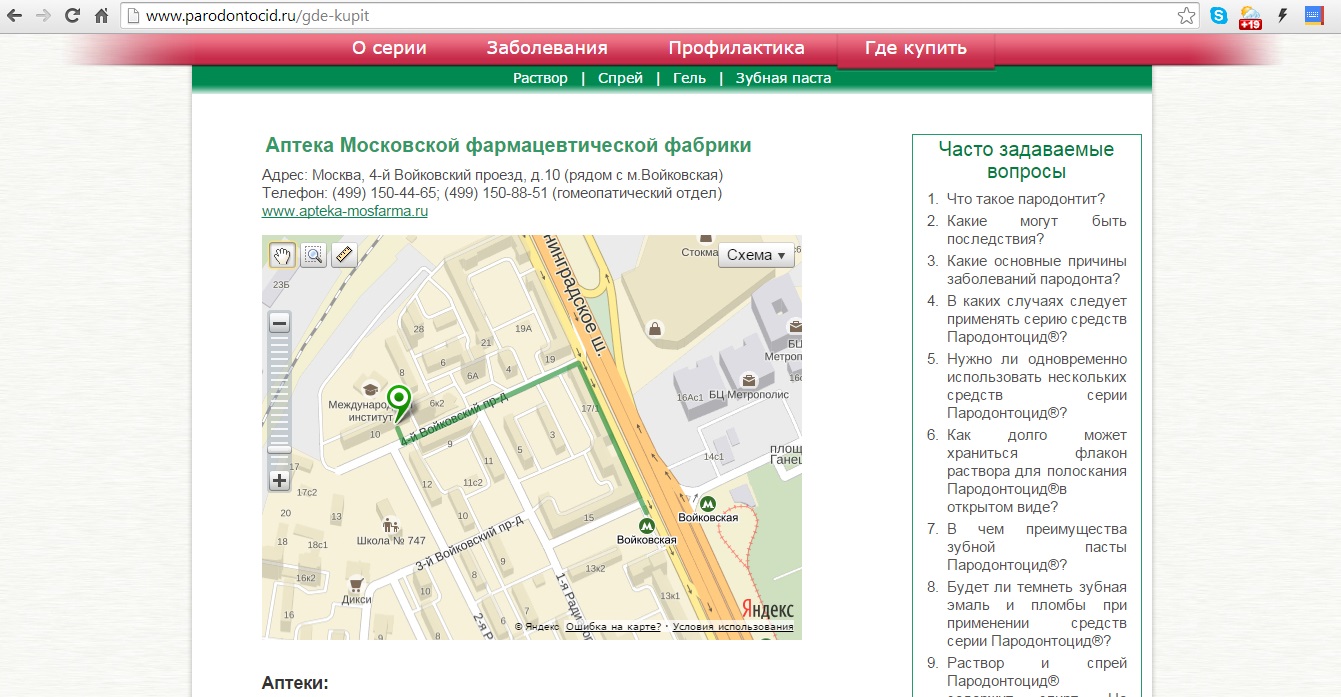The width and height of the screenshot is (1341, 697).
Task: Click the Телефон line with (499) 150-44-65
Action: click(492, 193)
